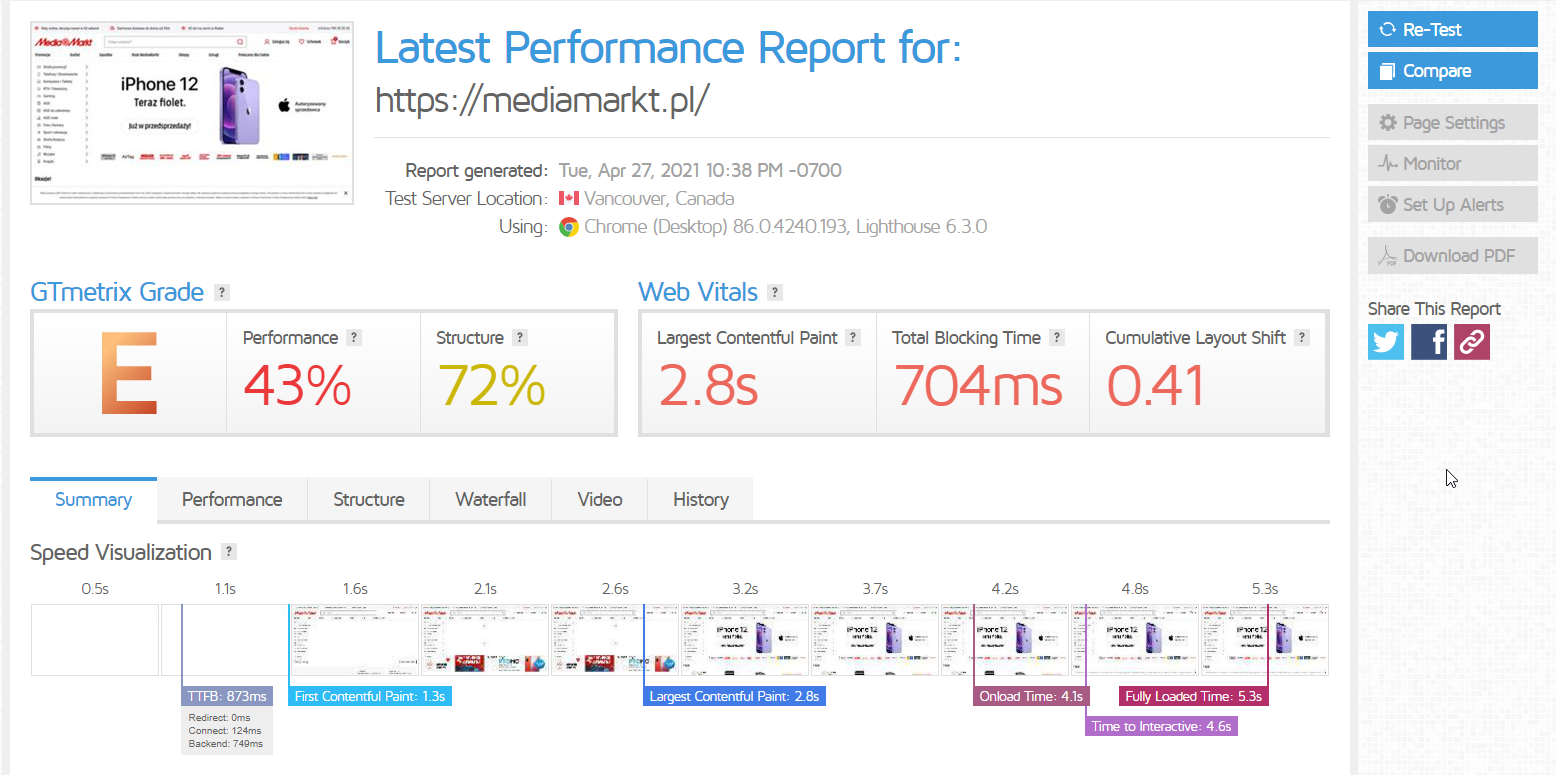Click help icon for Largest Contentful Paint

853,338
